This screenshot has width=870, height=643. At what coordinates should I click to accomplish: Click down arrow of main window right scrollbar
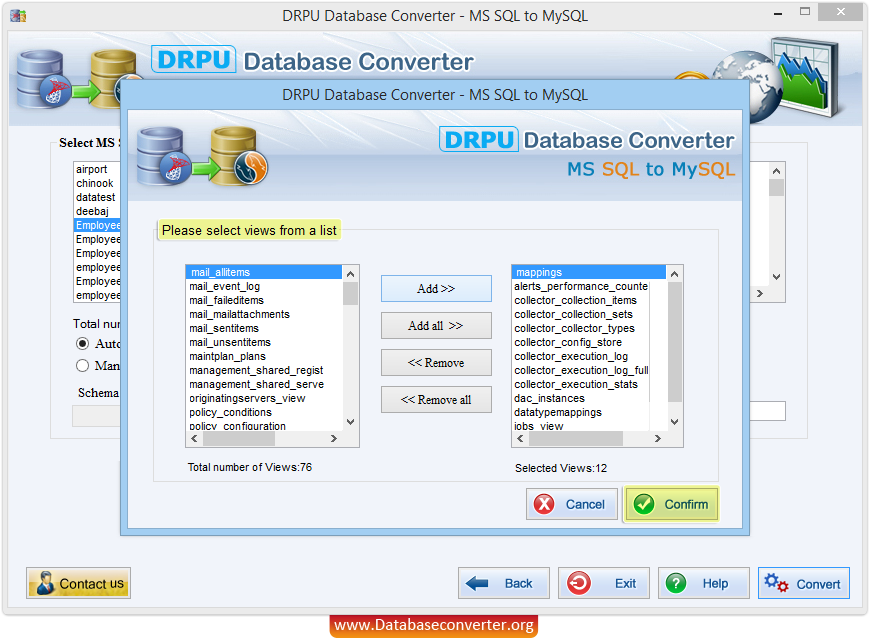pos(777,276)
